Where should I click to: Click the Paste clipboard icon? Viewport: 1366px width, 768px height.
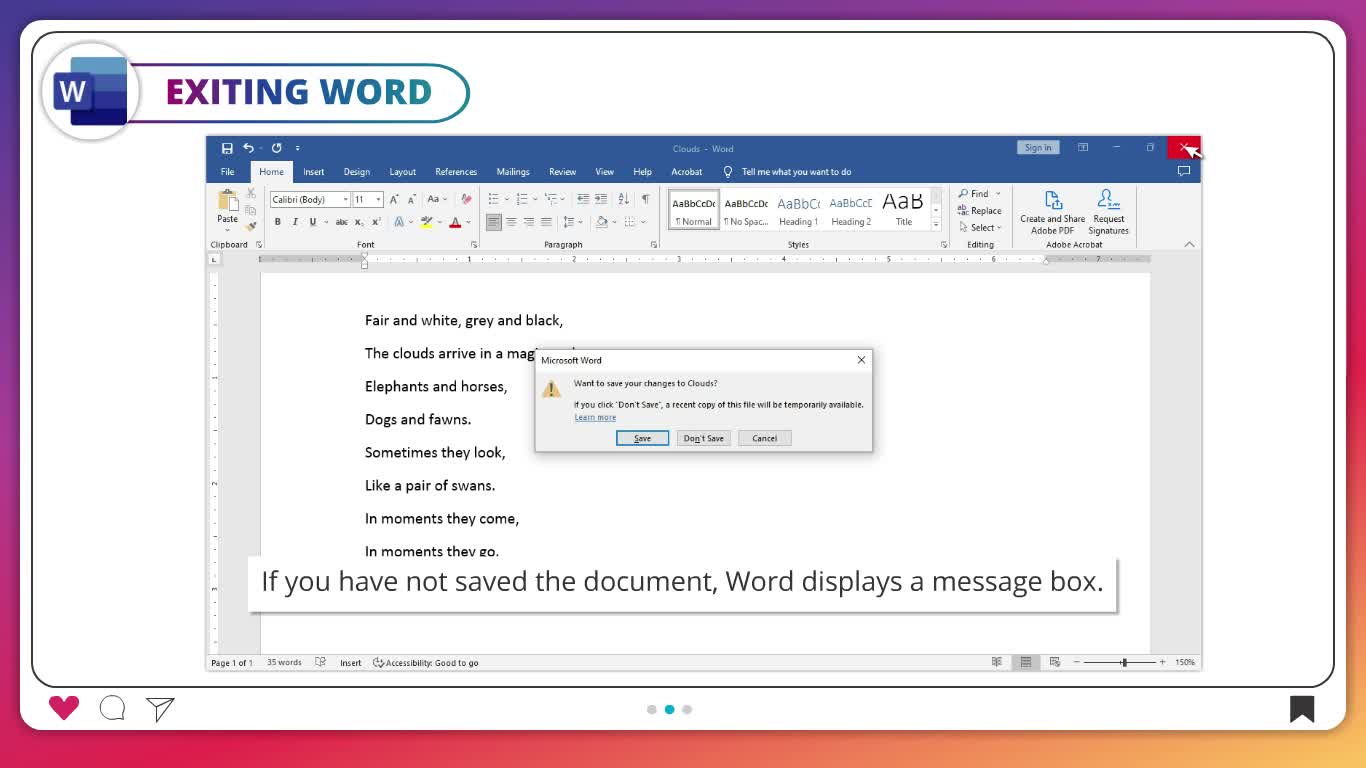pos(228,202)
